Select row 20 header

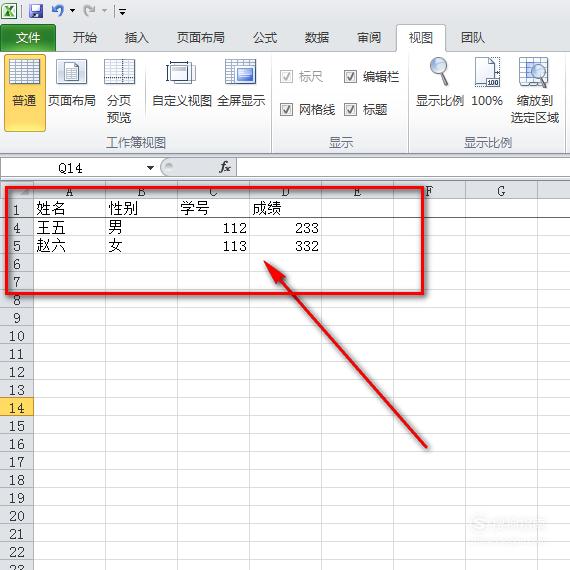click(x=17, y=515)
